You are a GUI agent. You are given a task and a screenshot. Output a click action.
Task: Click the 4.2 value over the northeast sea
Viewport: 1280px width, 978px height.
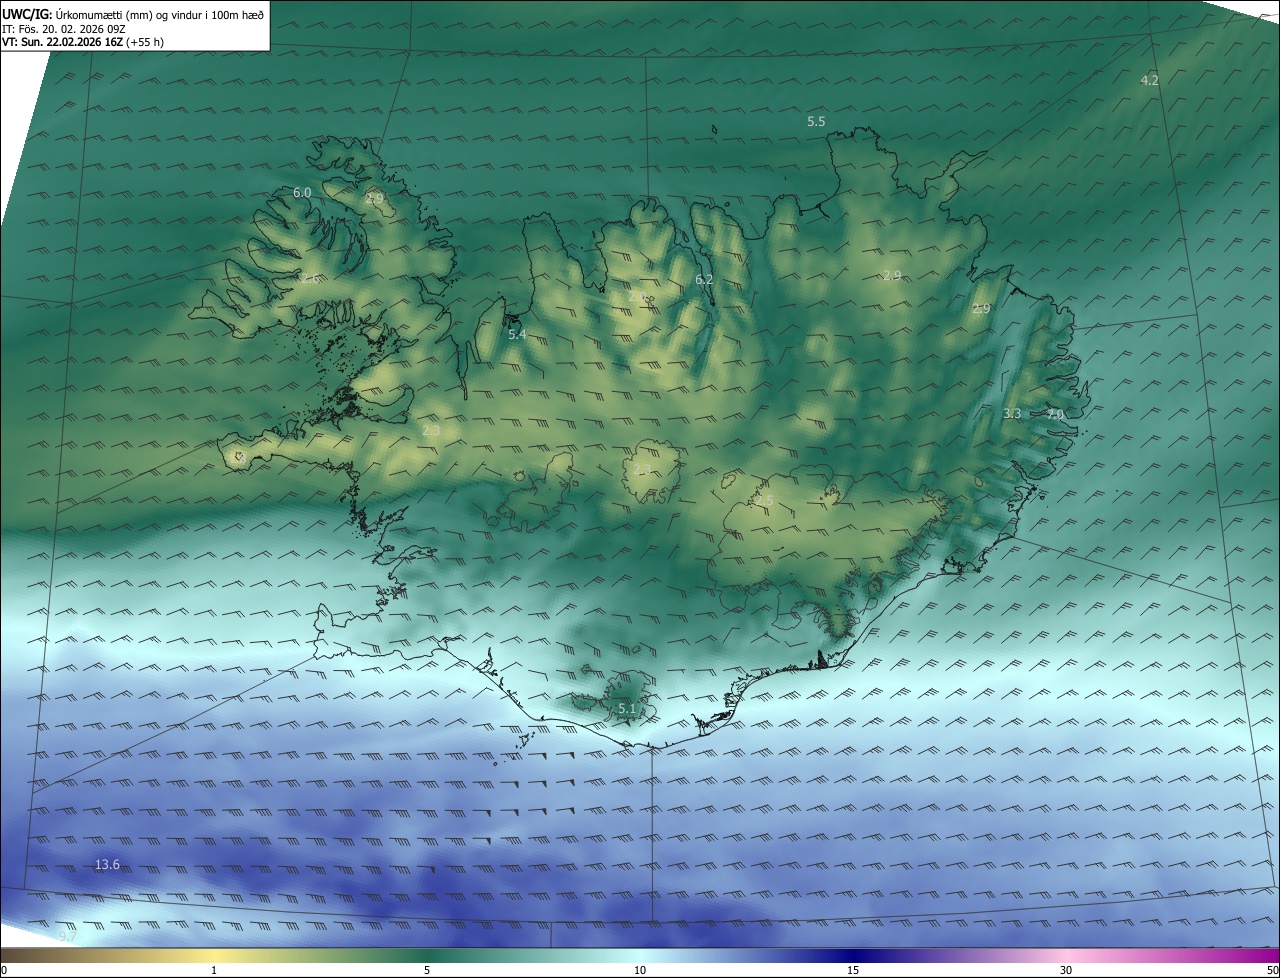tap(1150, 80)
